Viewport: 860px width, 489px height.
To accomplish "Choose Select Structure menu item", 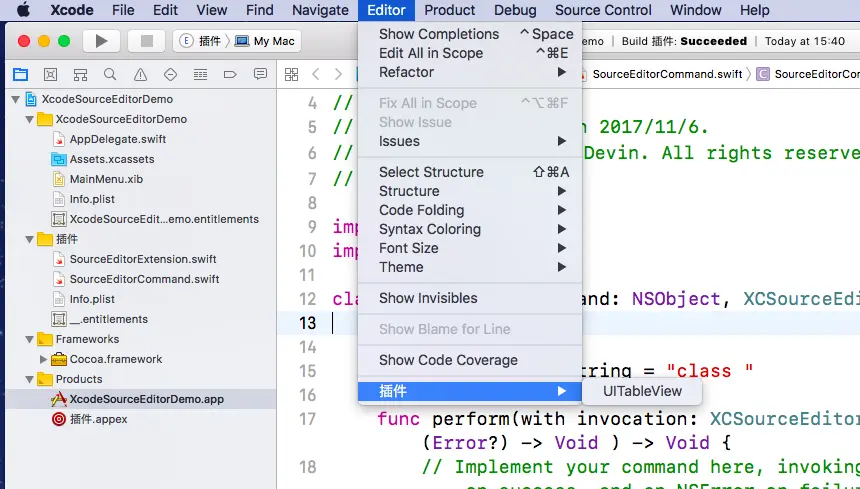I will [x=469, y=172].
